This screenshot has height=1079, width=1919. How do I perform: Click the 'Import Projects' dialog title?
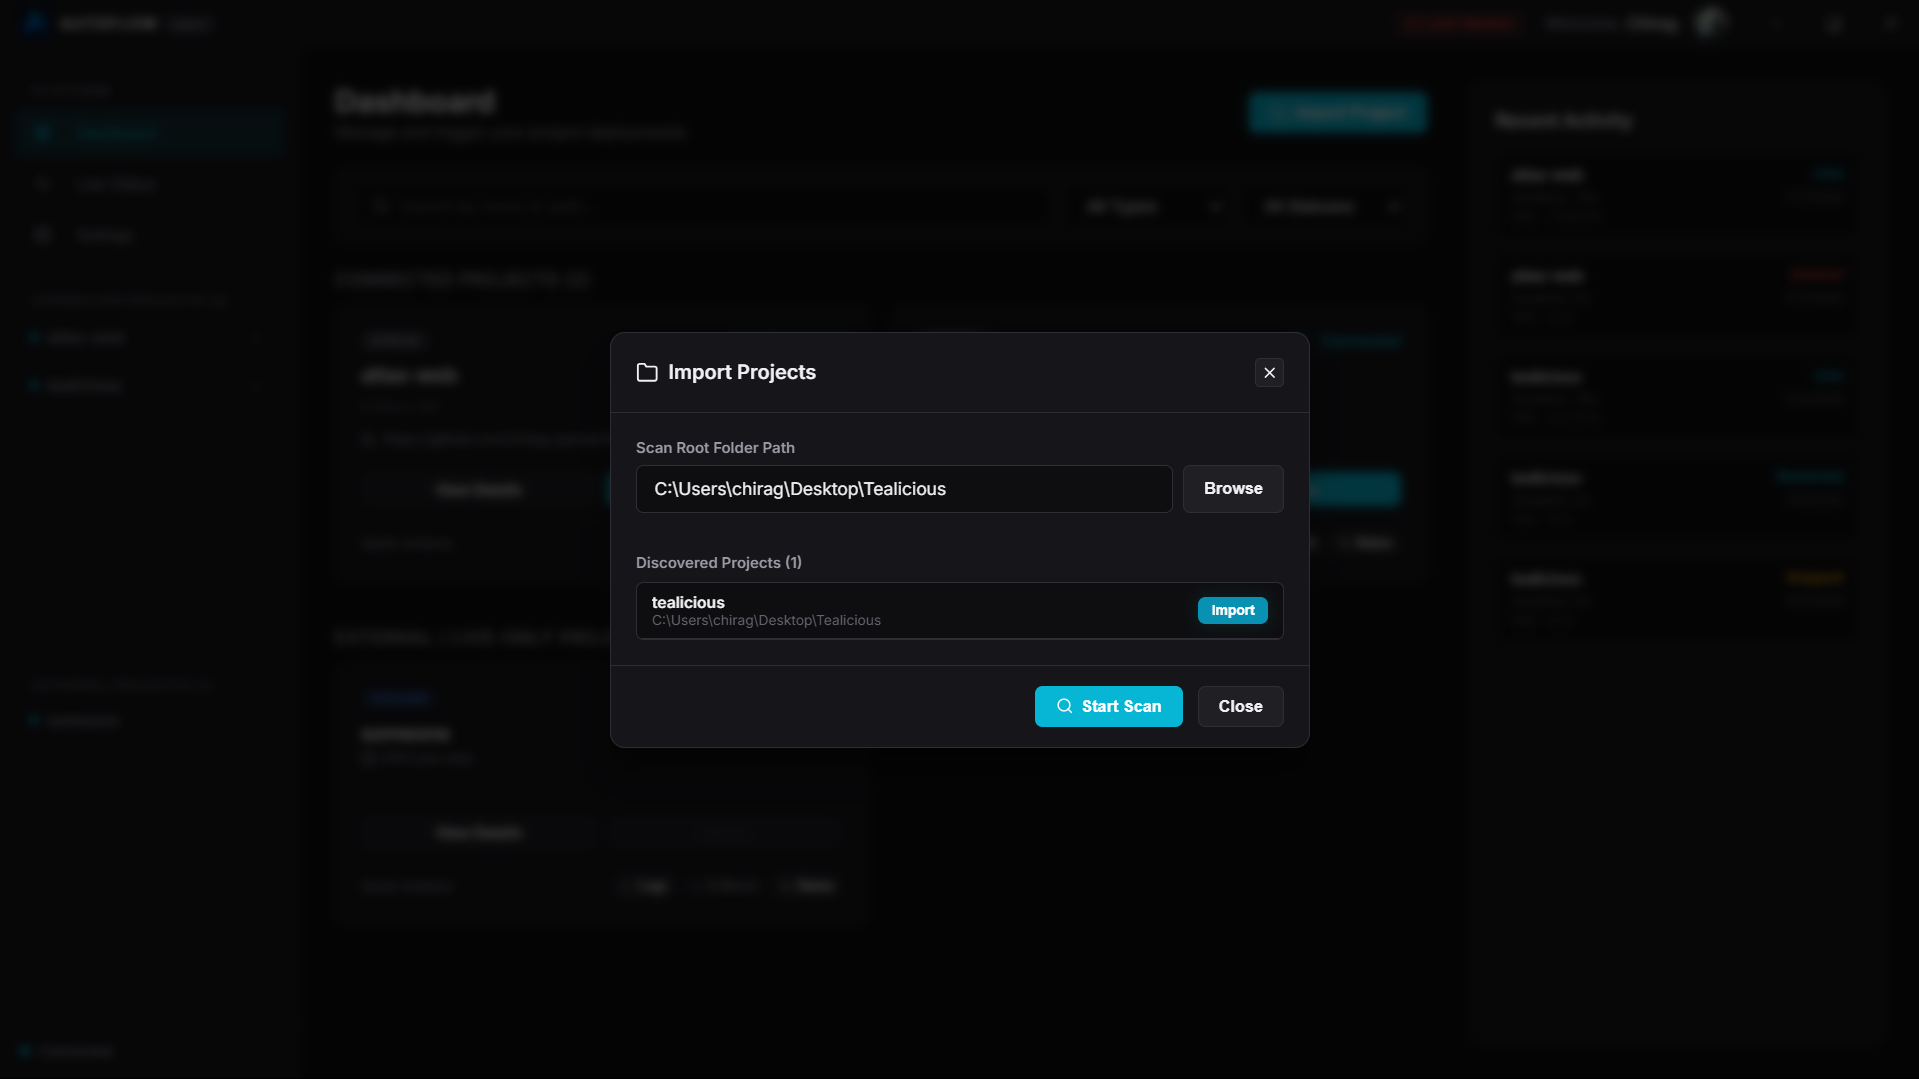tap(742, 372)
